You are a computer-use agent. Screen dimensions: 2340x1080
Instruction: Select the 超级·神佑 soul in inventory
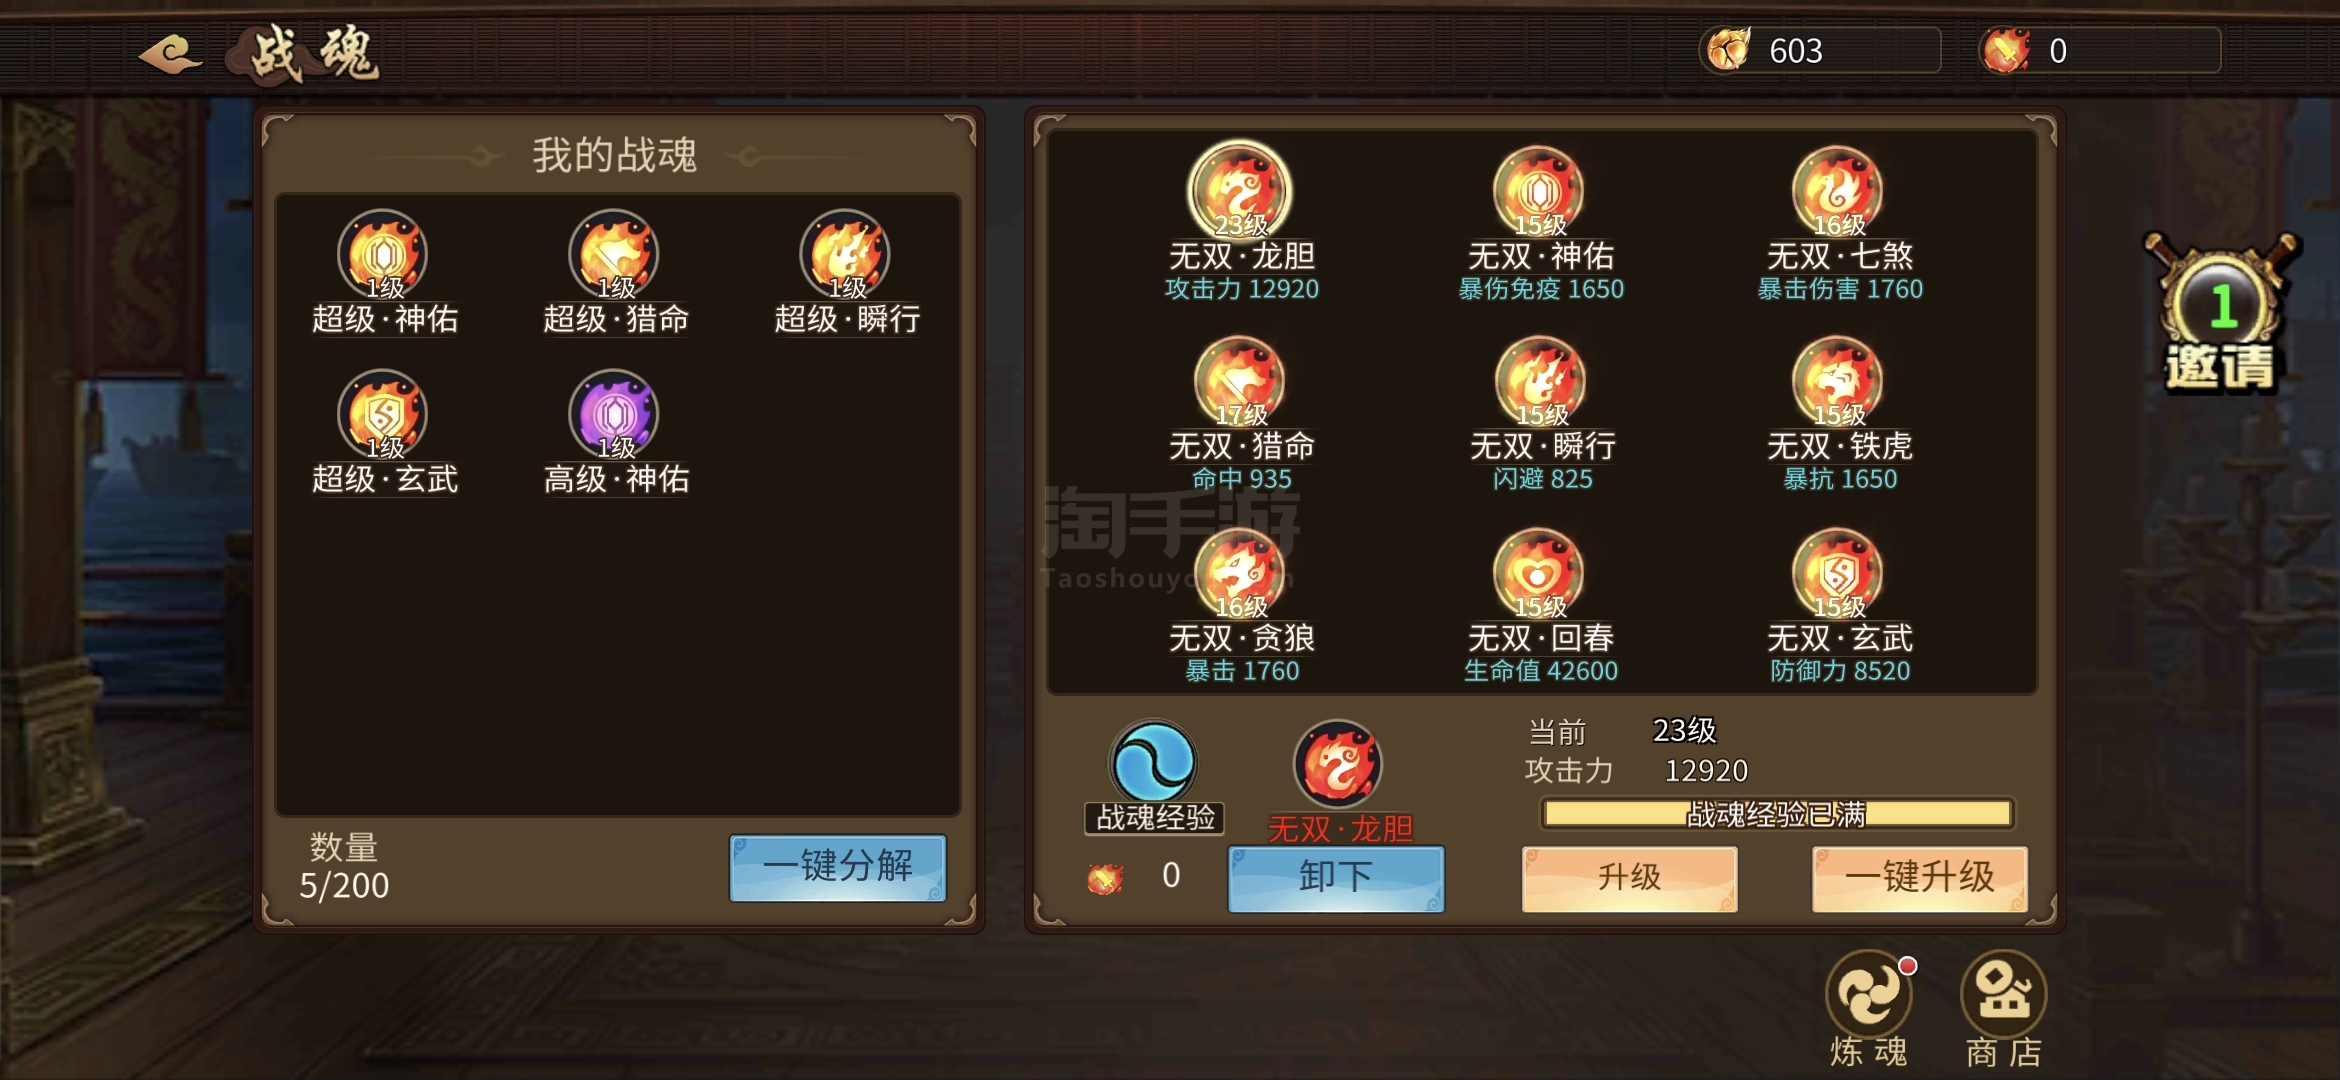383,255
